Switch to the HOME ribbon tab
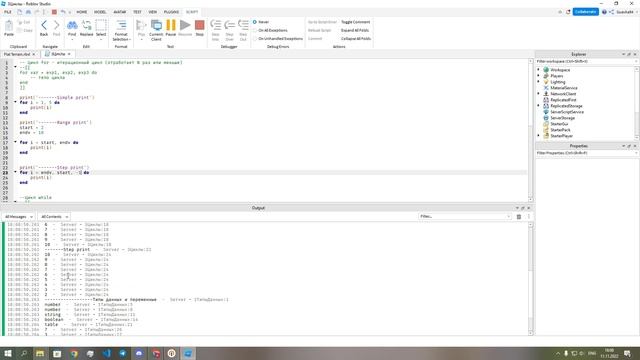The image size is (640, 360). point(82,12)
